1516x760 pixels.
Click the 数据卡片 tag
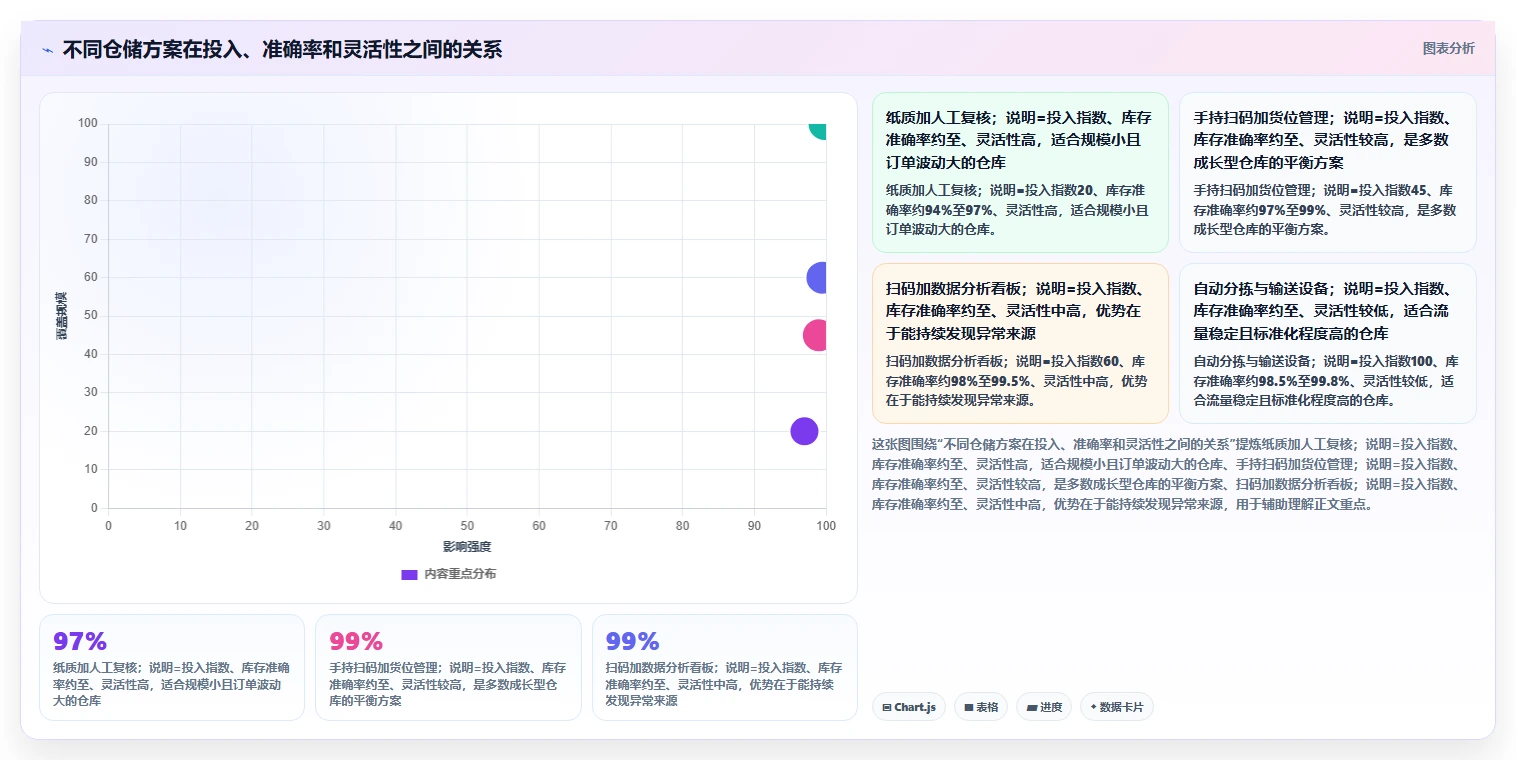coord(1116,707)
